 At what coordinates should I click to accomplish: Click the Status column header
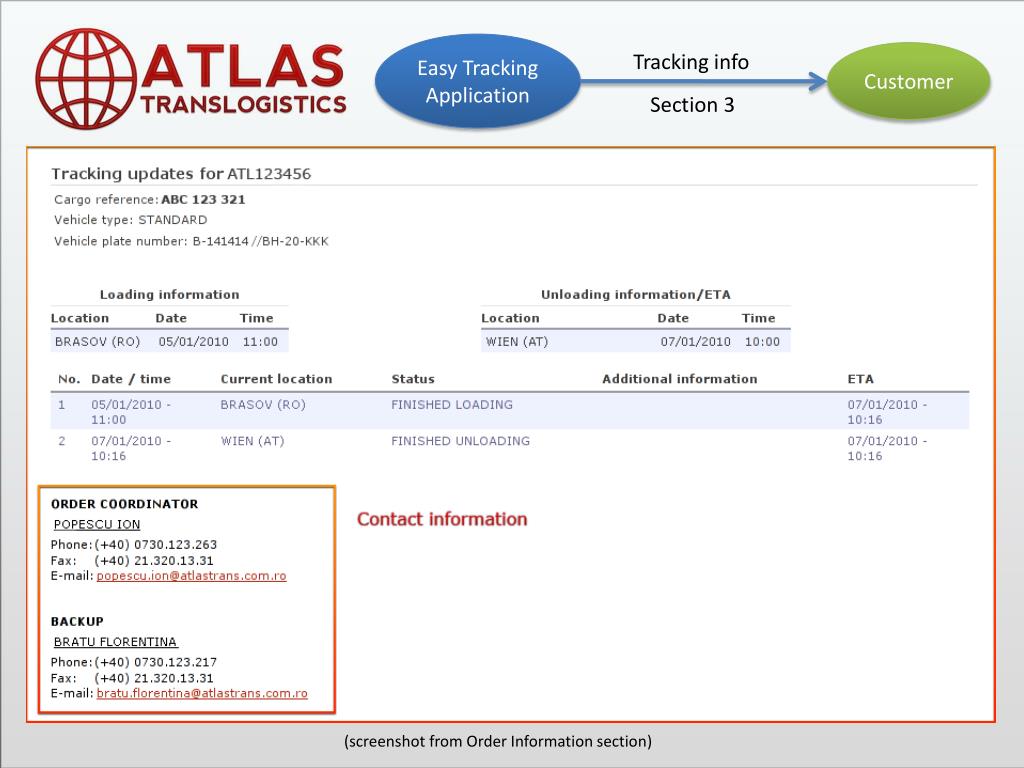413,379
